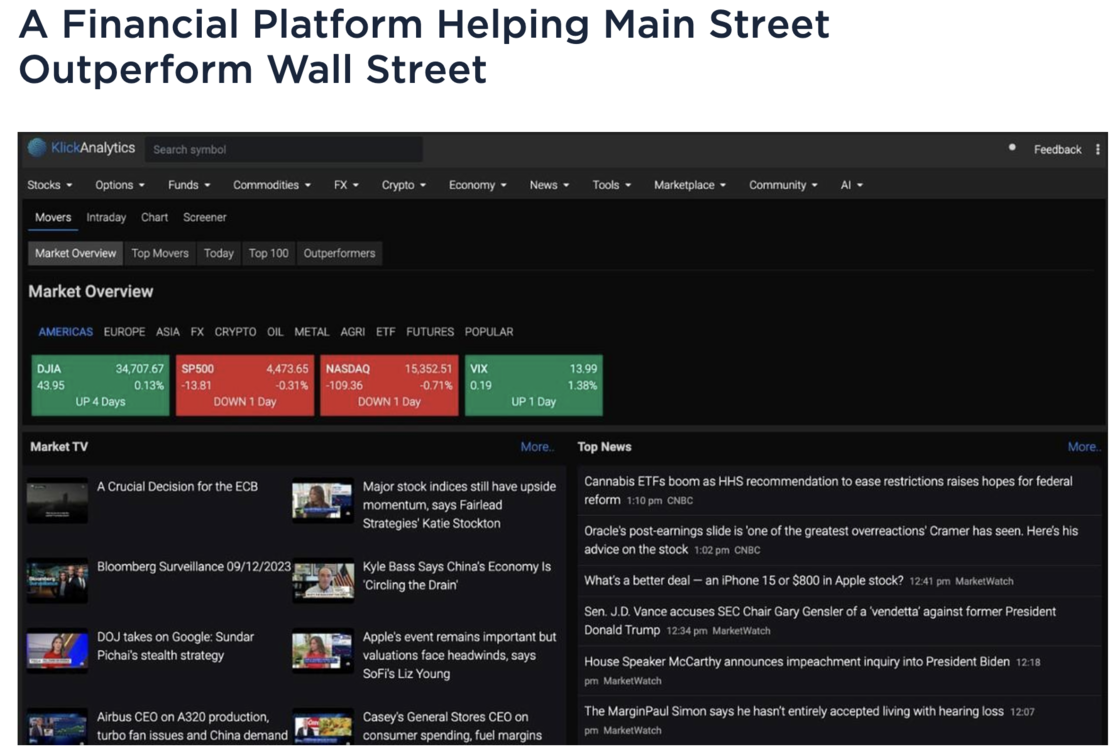Select the ASIA region filter
The height and width of the screenshot is (754, 1120).
tap(168, 332)
